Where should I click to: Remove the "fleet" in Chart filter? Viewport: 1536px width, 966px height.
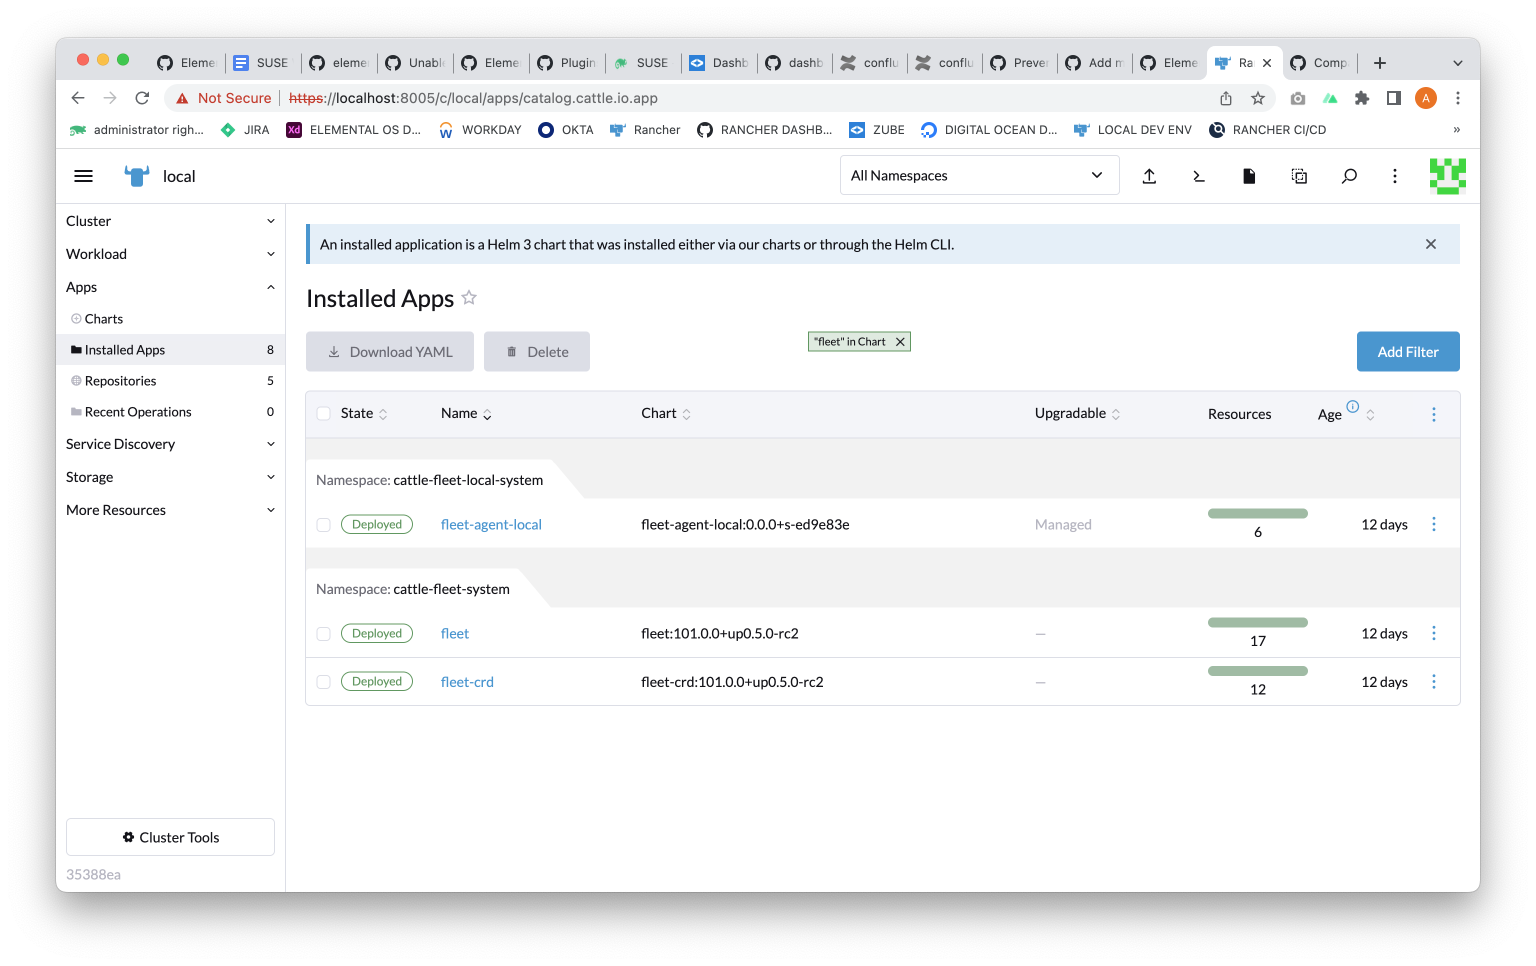click(900, 342)
